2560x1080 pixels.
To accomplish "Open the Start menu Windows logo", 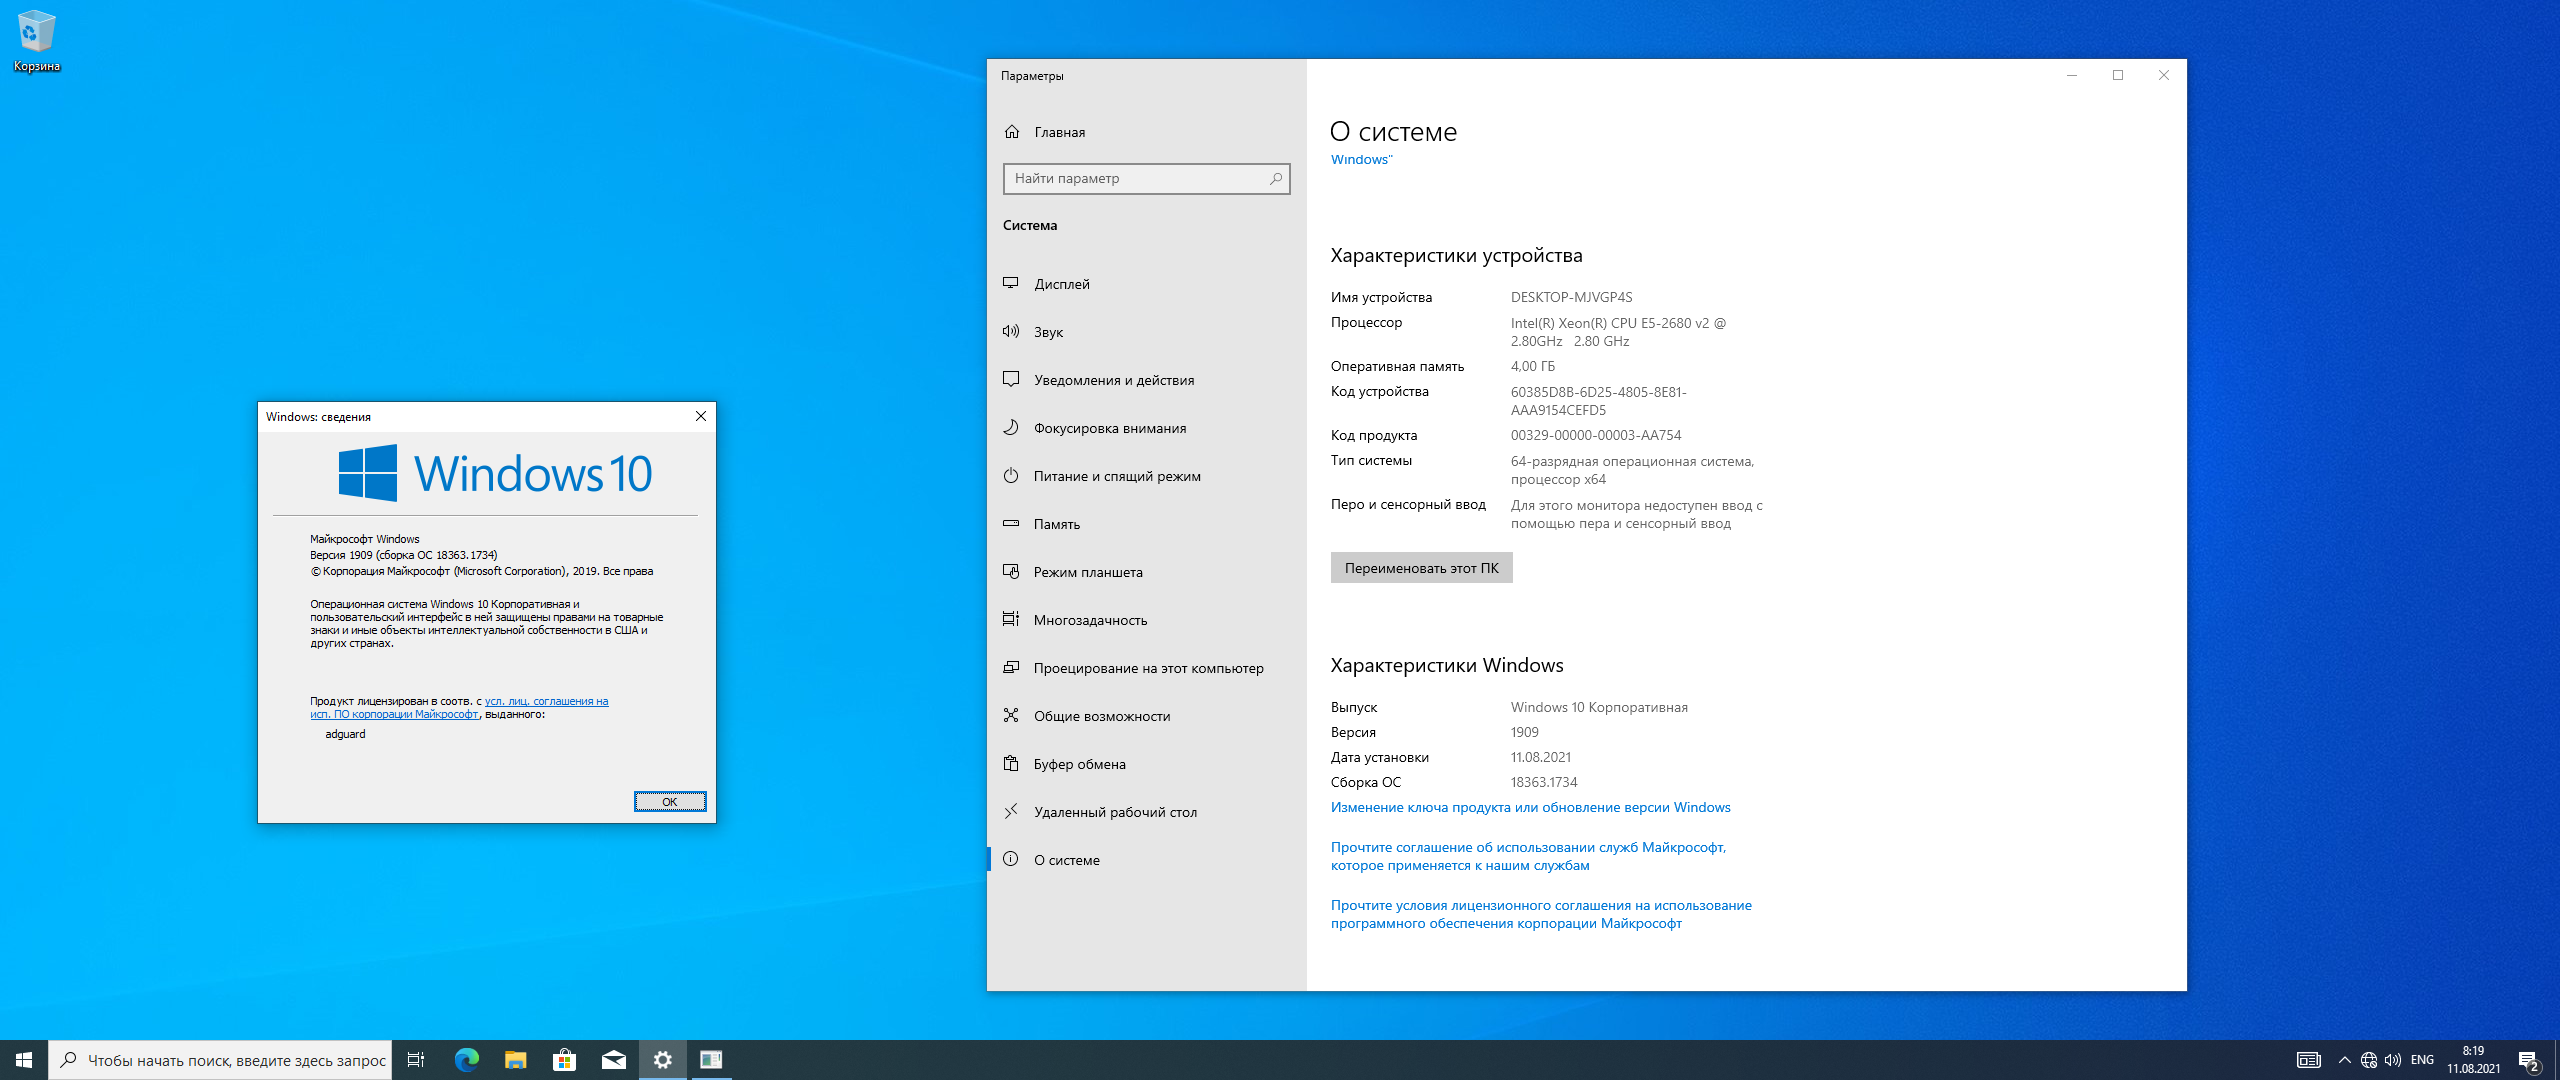I will (24, 1060).
